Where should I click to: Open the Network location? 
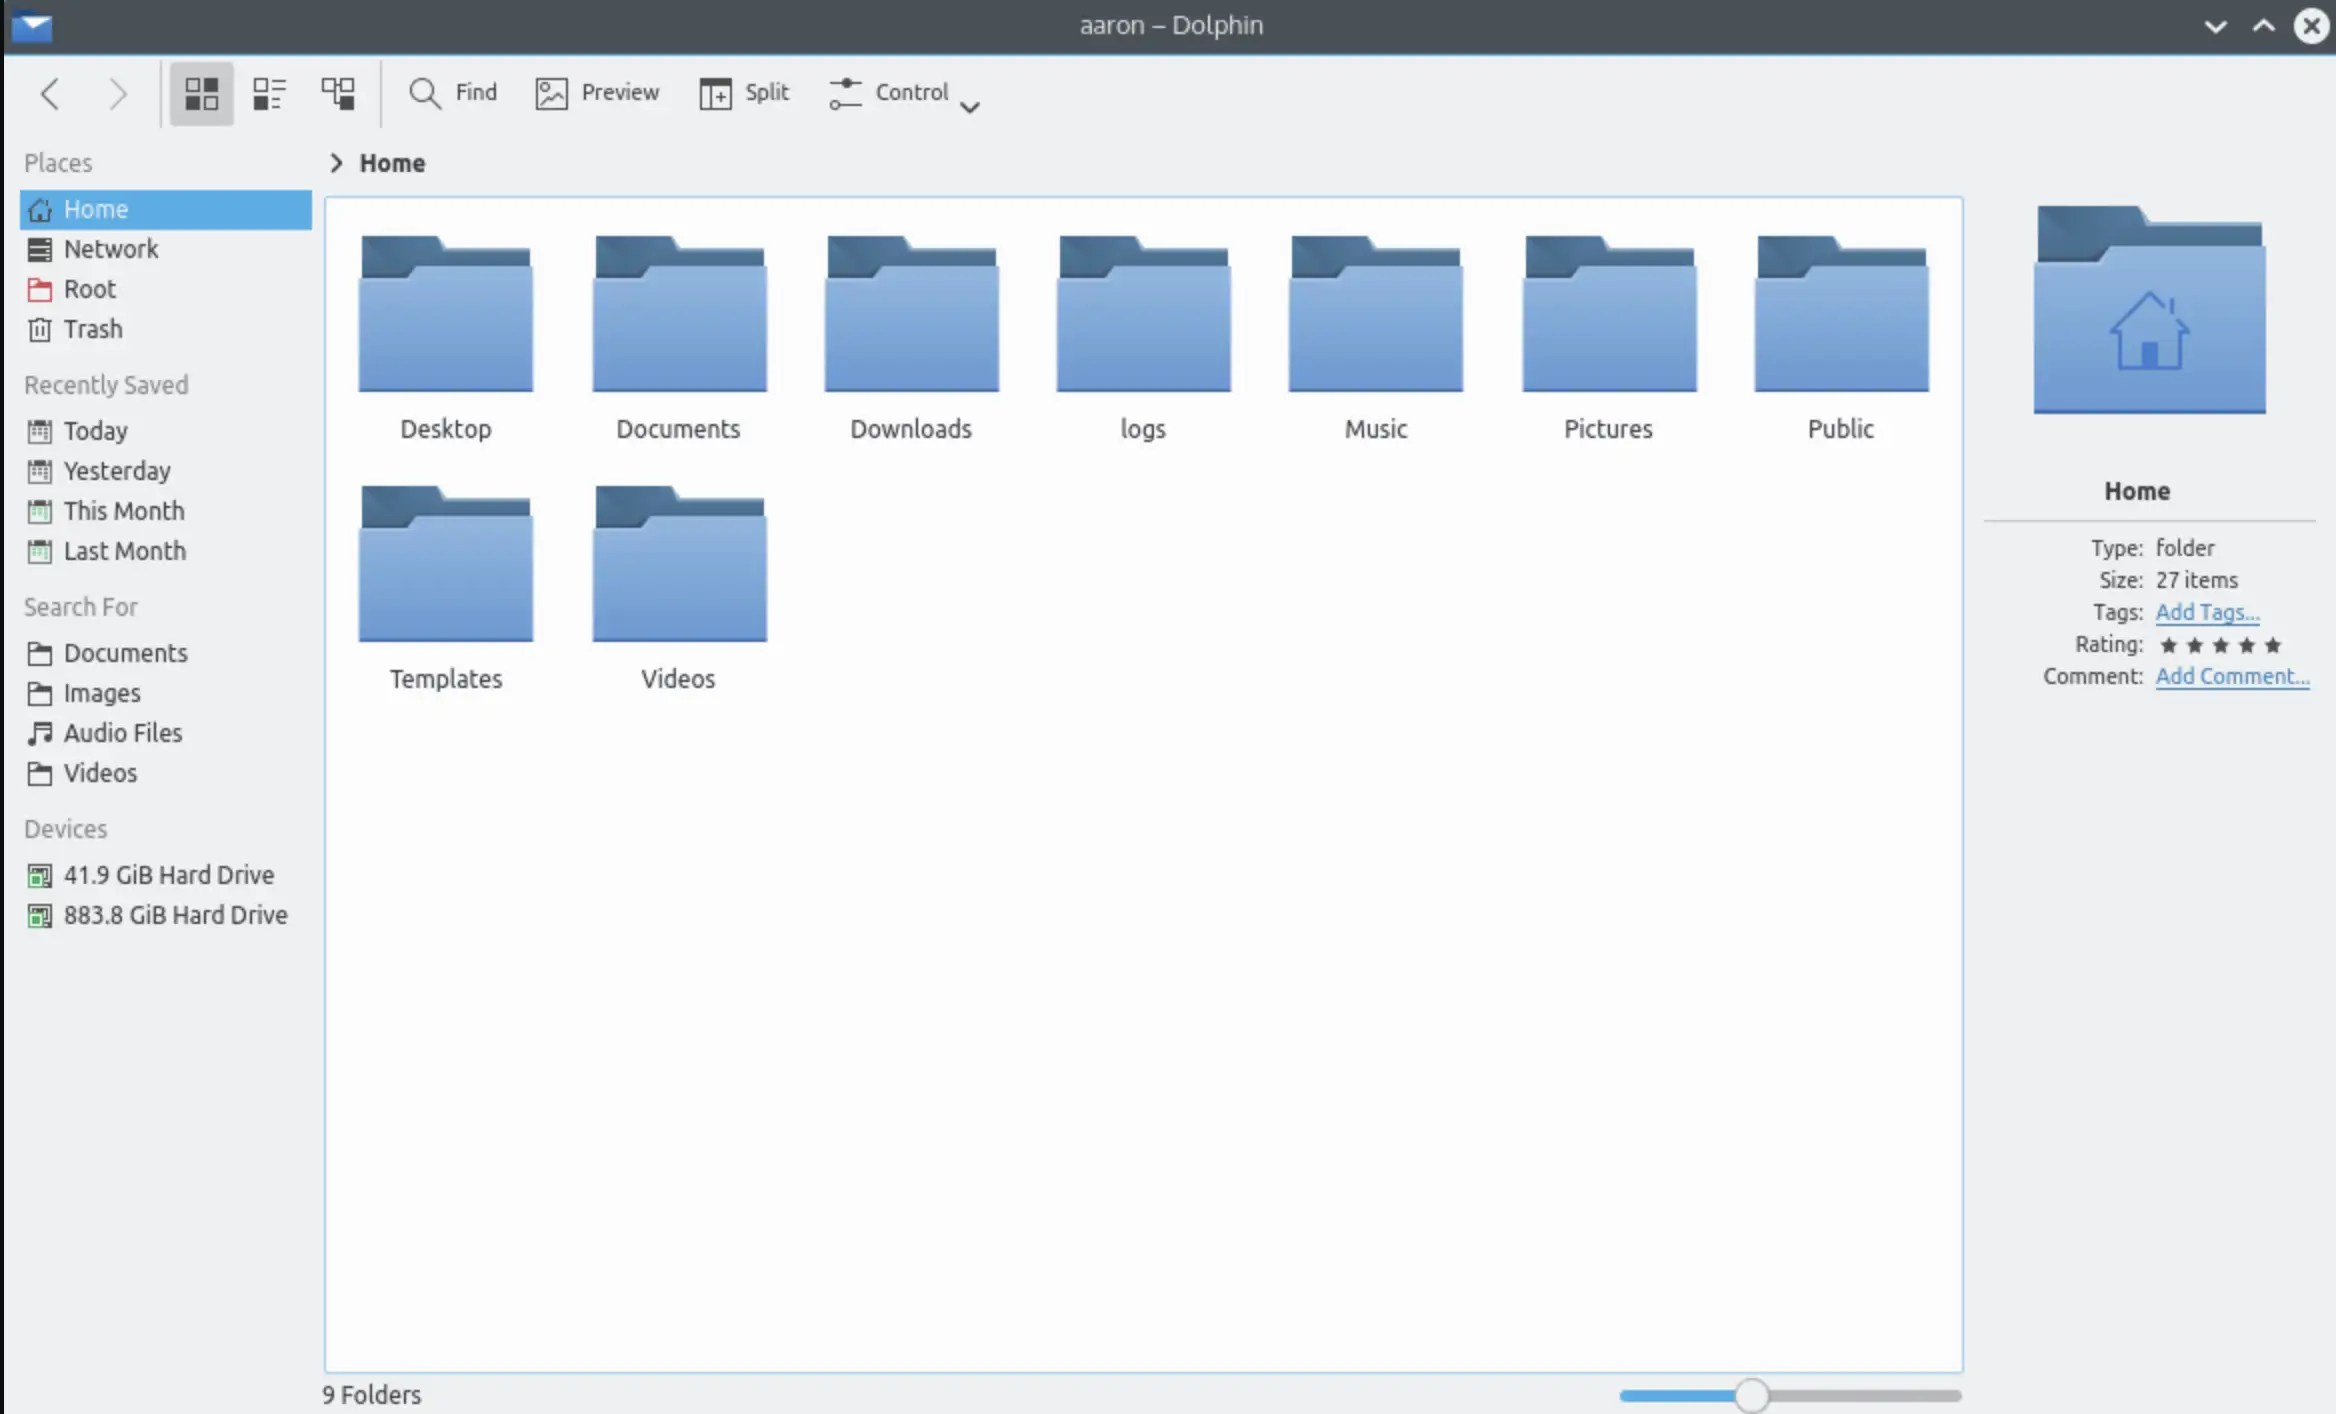pos(110,248)
